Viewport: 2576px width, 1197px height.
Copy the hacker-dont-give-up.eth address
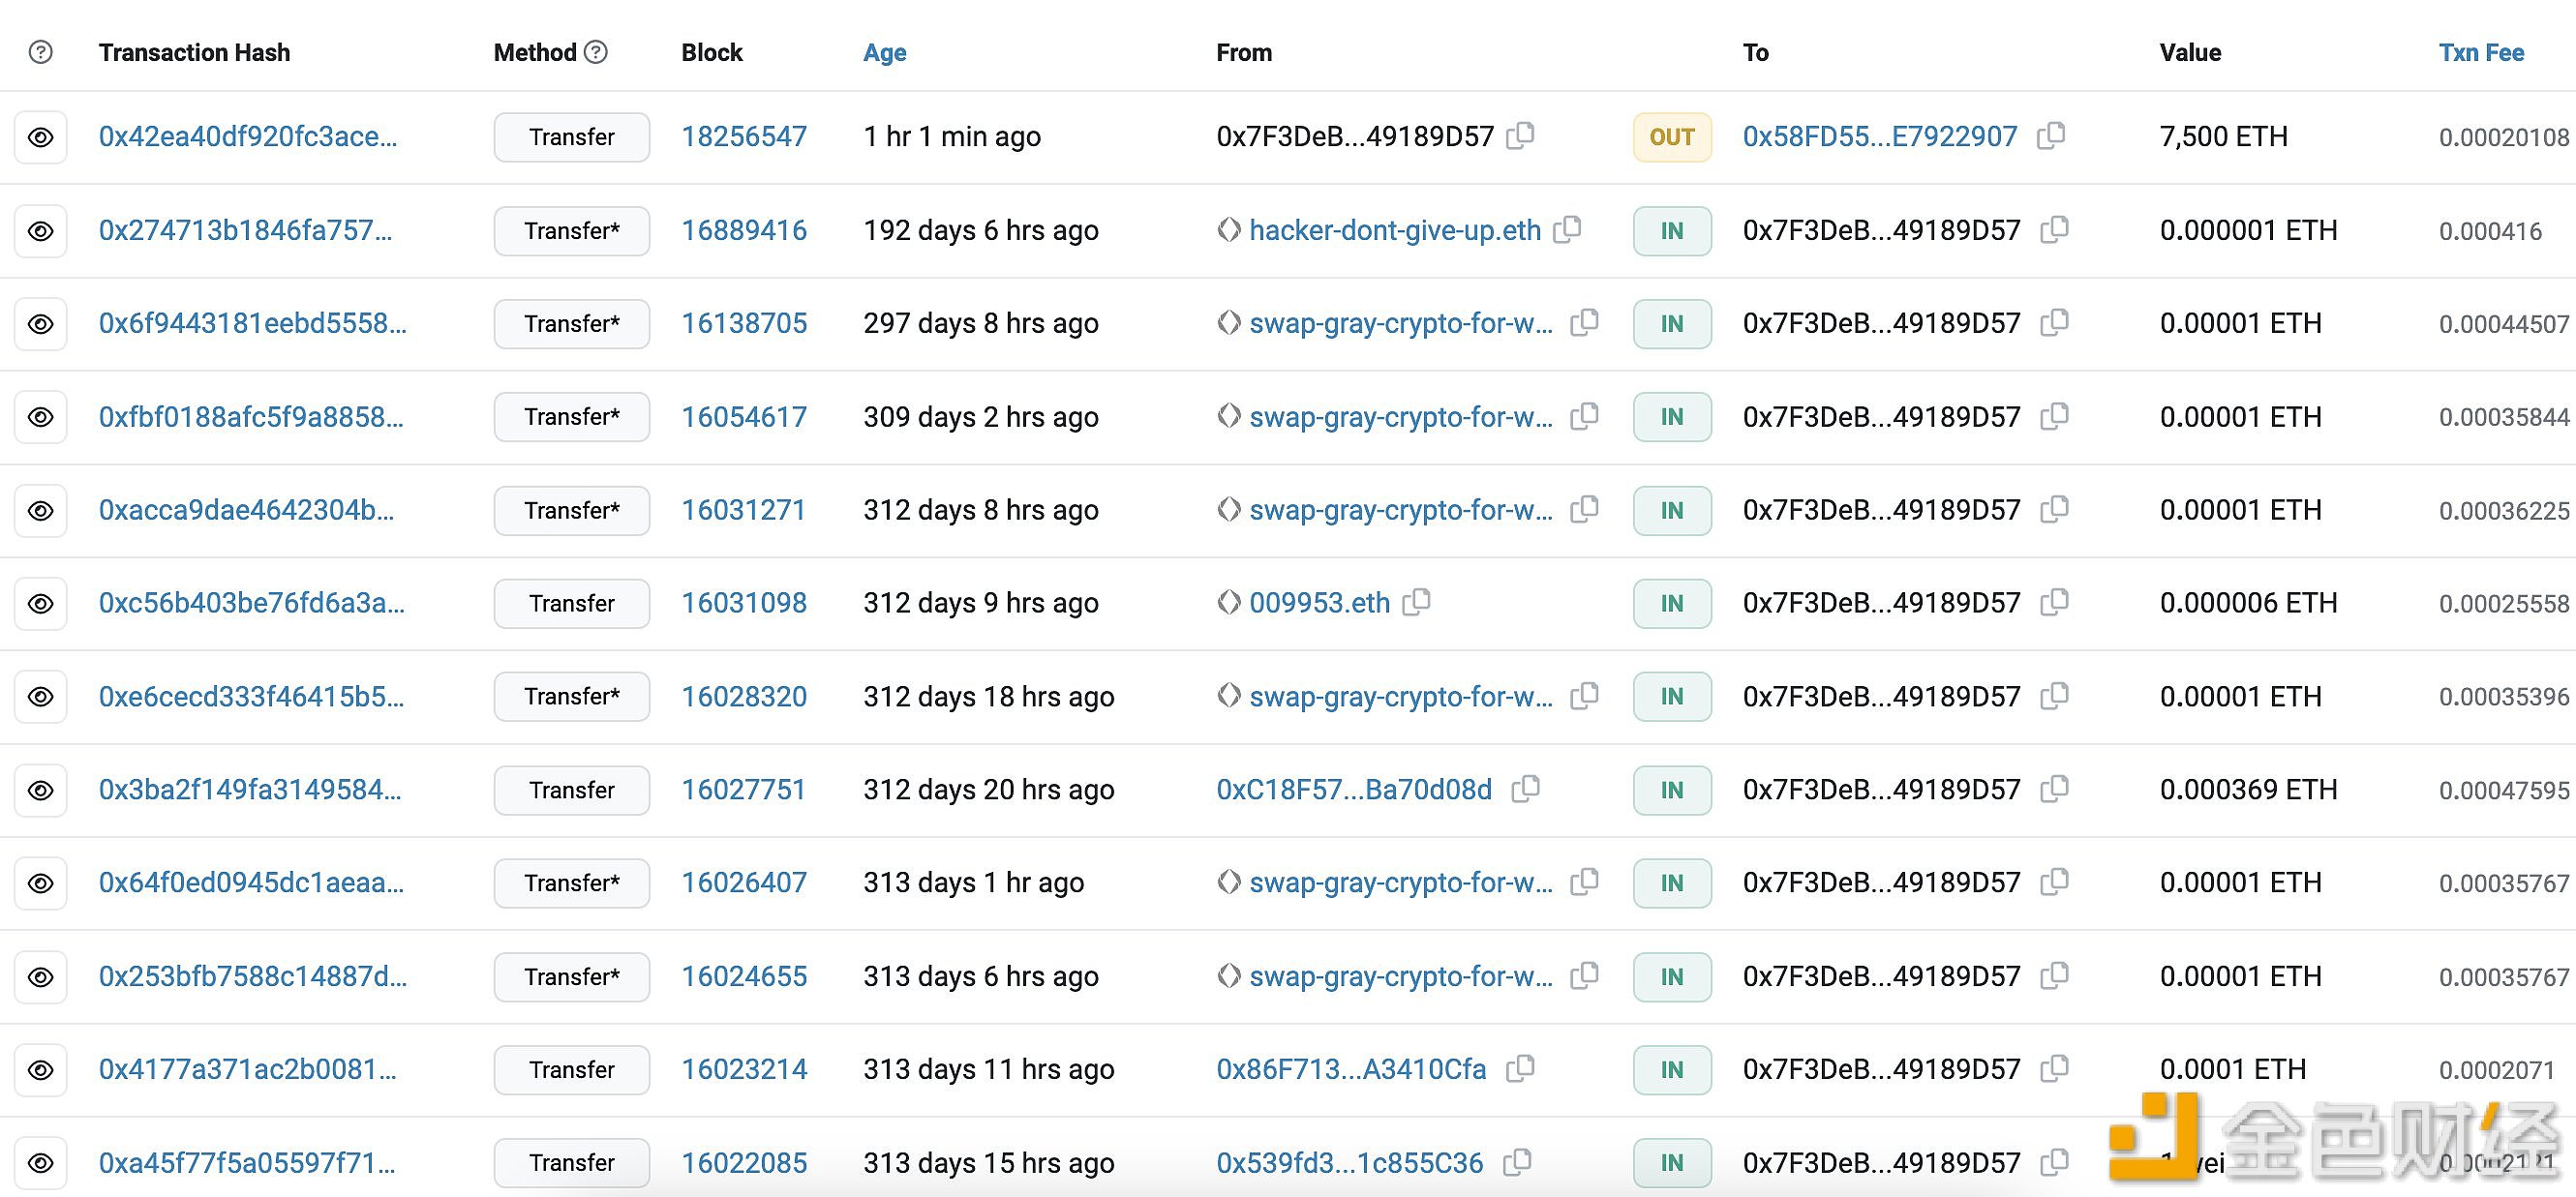pyautogui.click(x=1567, y=229)
